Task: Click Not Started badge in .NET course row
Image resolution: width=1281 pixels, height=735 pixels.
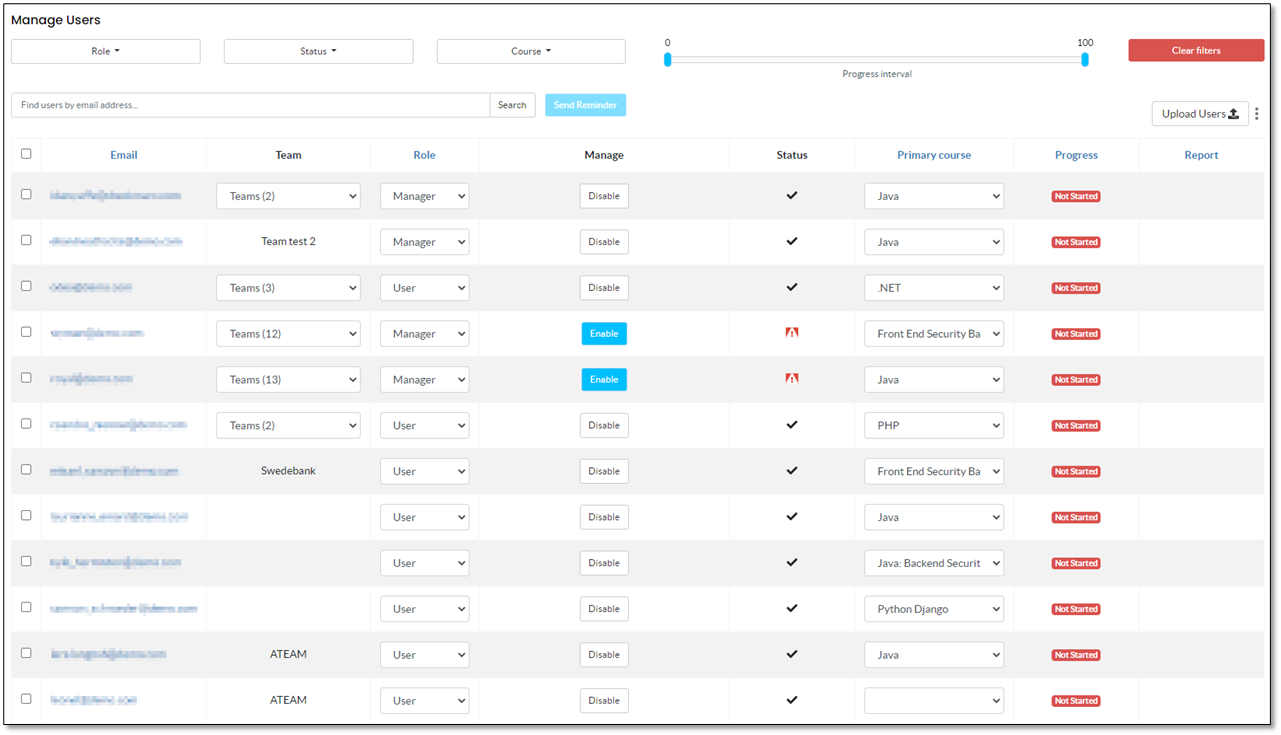Action: 1076,288
